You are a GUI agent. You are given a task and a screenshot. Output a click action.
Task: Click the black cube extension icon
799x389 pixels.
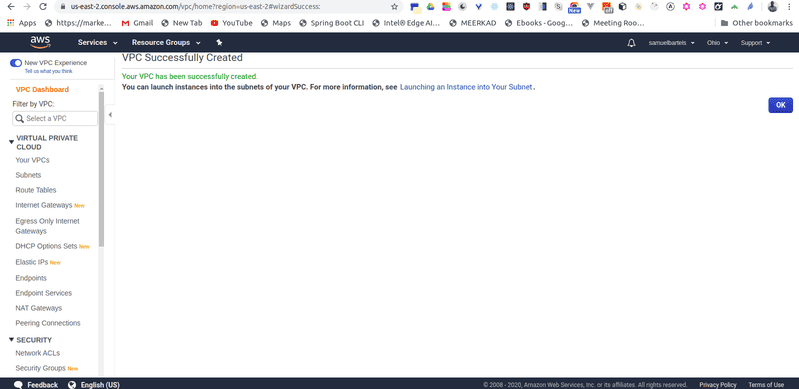click(x=622, y=7)
